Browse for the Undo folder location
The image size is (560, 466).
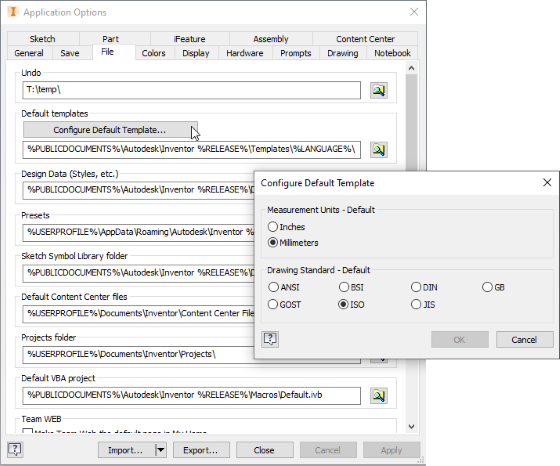(379, 90)
